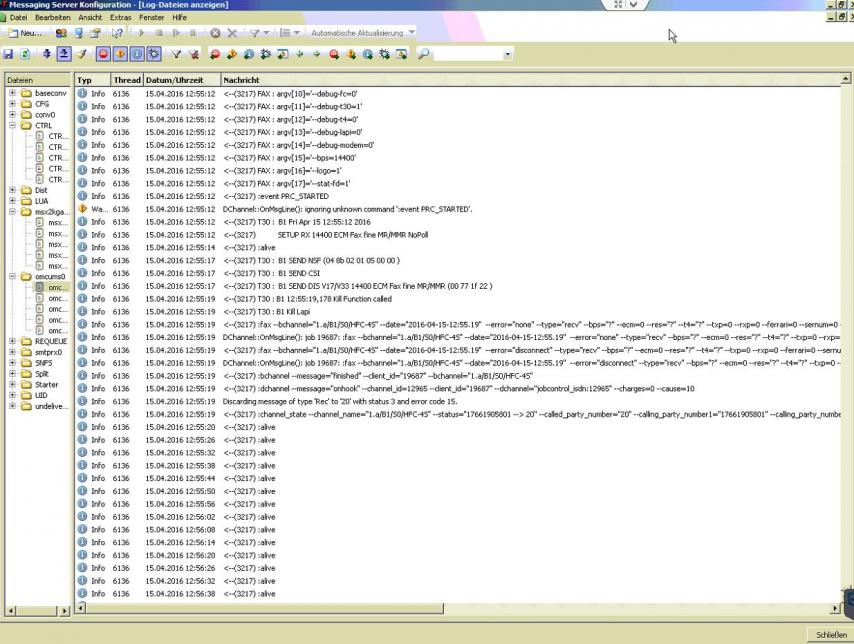Open the Extras menu
This screenshot has width=854, height=644.
120,18
